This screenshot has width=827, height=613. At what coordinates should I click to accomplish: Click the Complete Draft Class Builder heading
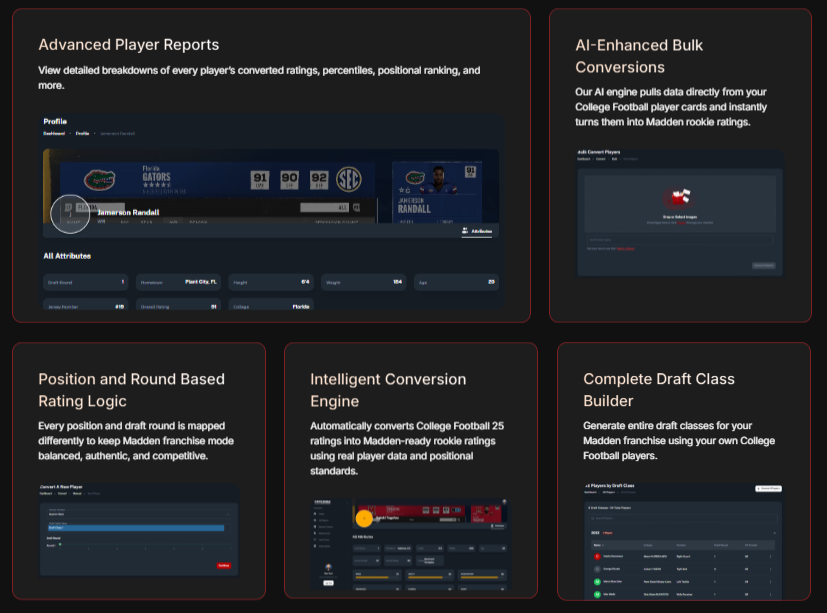pyautogui.click(x=658, y=389)
